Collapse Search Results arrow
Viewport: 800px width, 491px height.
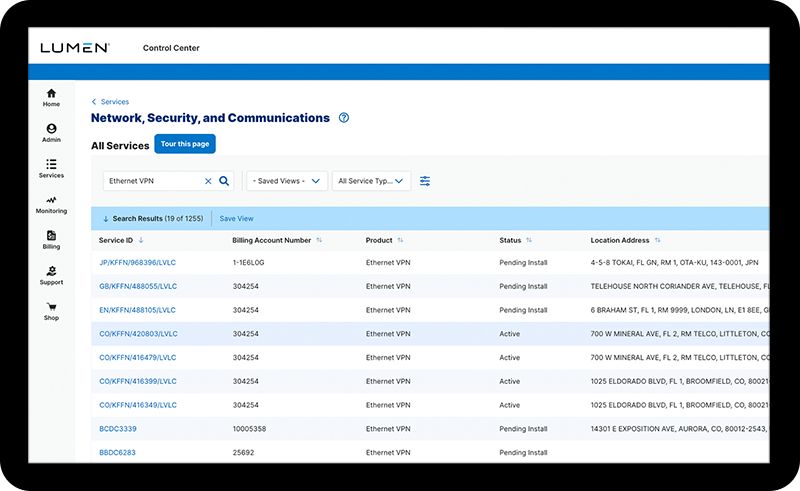[106, 218]
